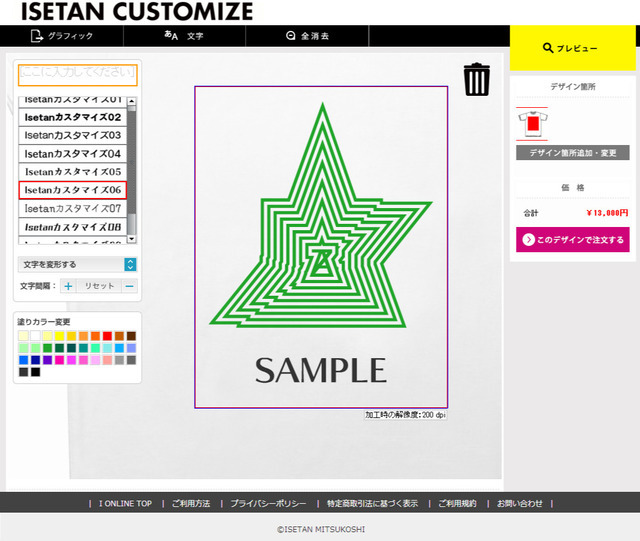640x541 pixels.
Task: Open お問い合わせ footer link
Action: coord(520,503)
